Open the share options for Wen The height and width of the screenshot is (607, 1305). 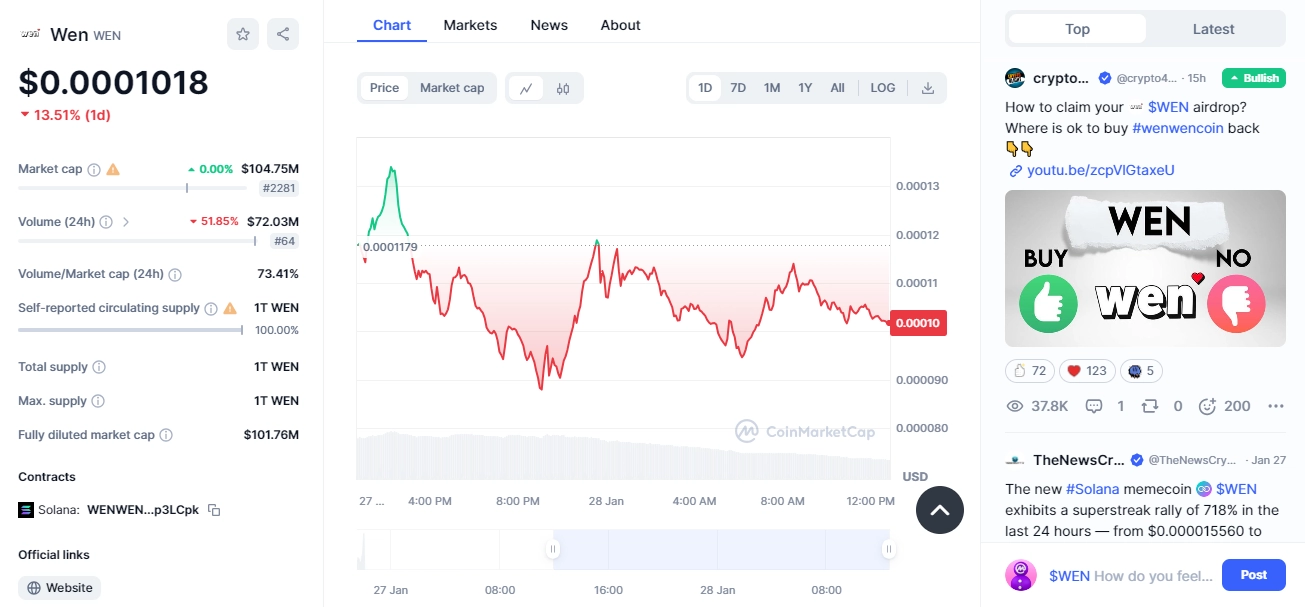coord(283,33)
